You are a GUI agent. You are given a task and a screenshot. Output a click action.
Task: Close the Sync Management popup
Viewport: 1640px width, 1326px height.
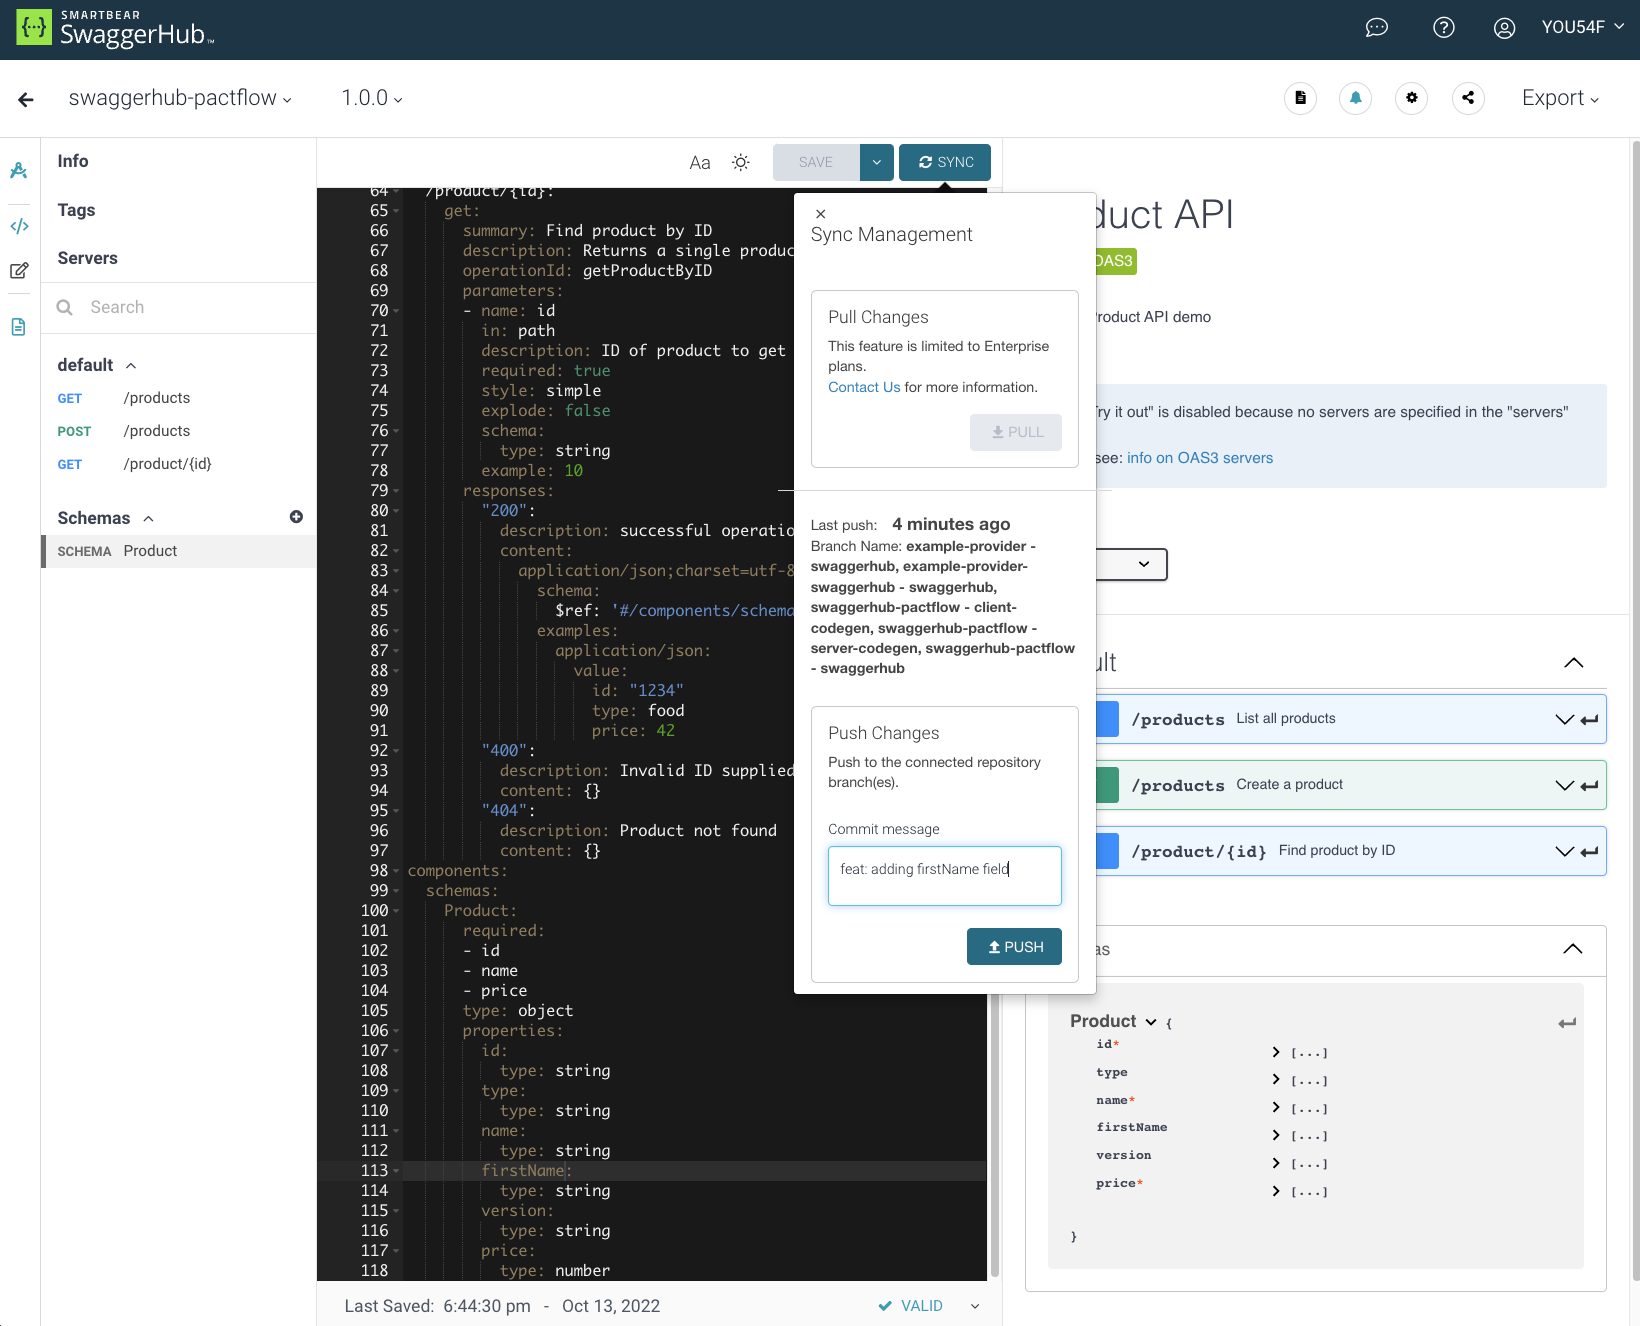[x=820, y=214]
